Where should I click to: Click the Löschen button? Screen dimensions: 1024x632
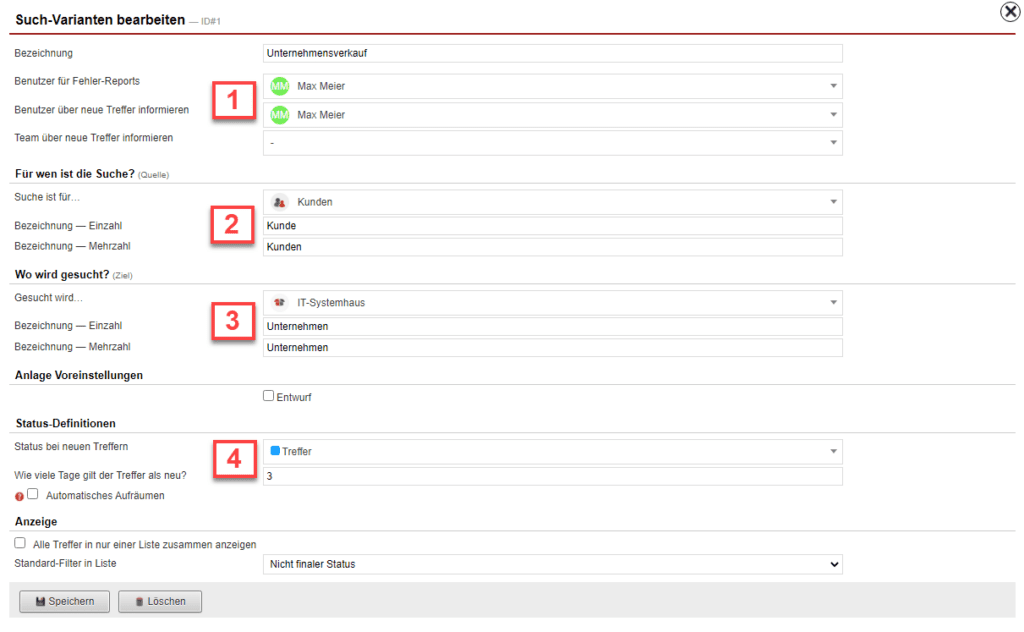pos(159,601)
